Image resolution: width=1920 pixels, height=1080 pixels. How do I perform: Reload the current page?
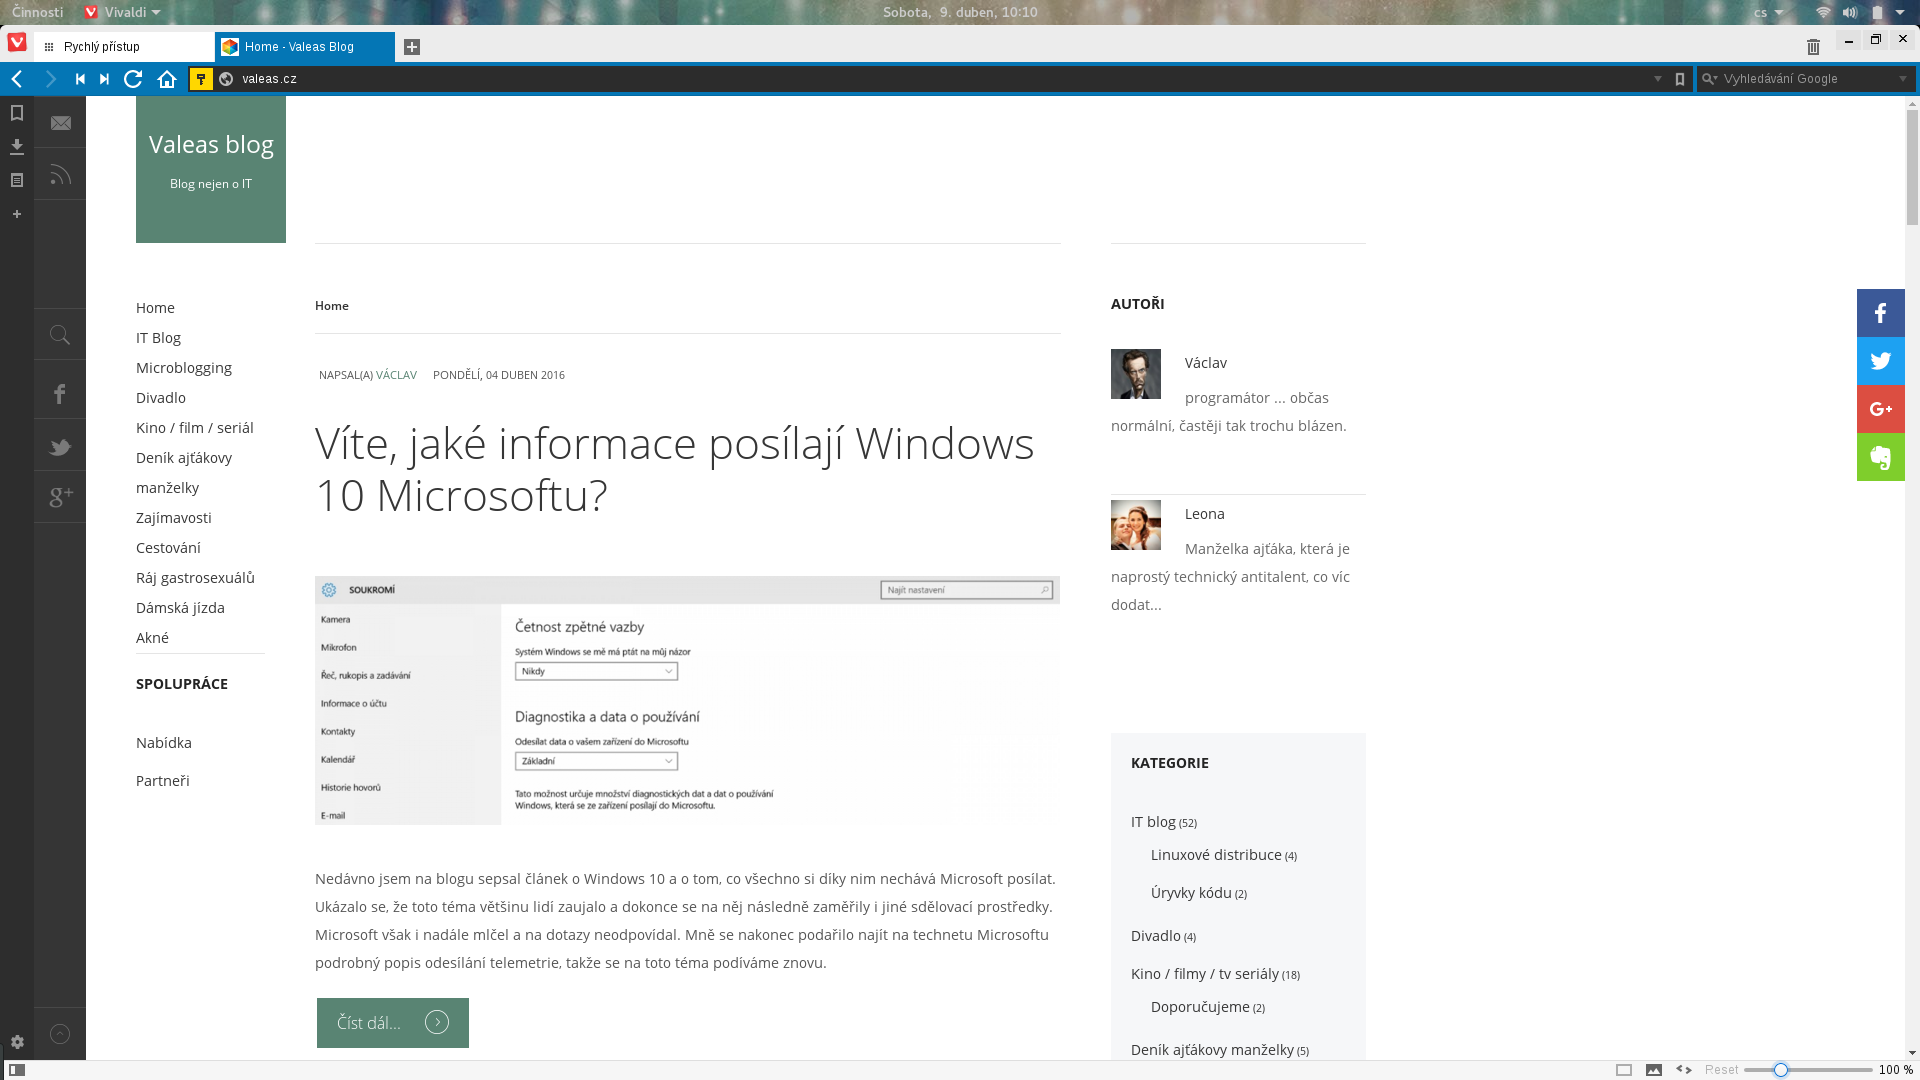(x=133, y=79)
